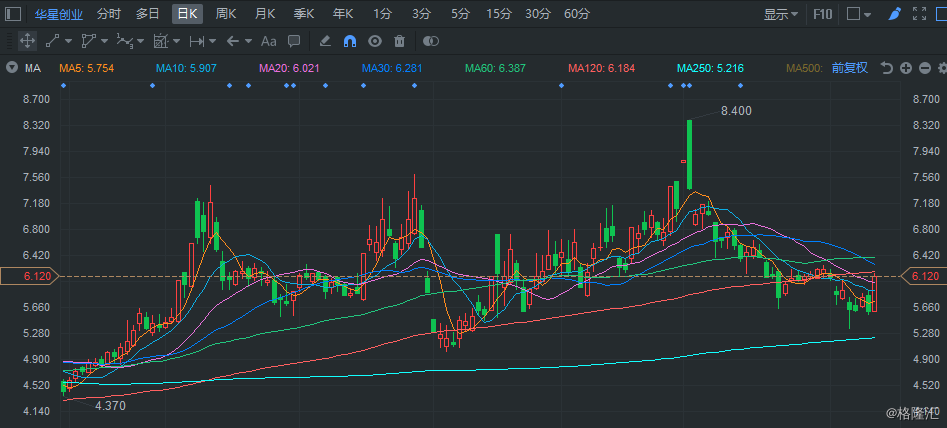Open the arrow tool dropdown arrow
The image size is (947, 428).
click(x=249, y=41)
